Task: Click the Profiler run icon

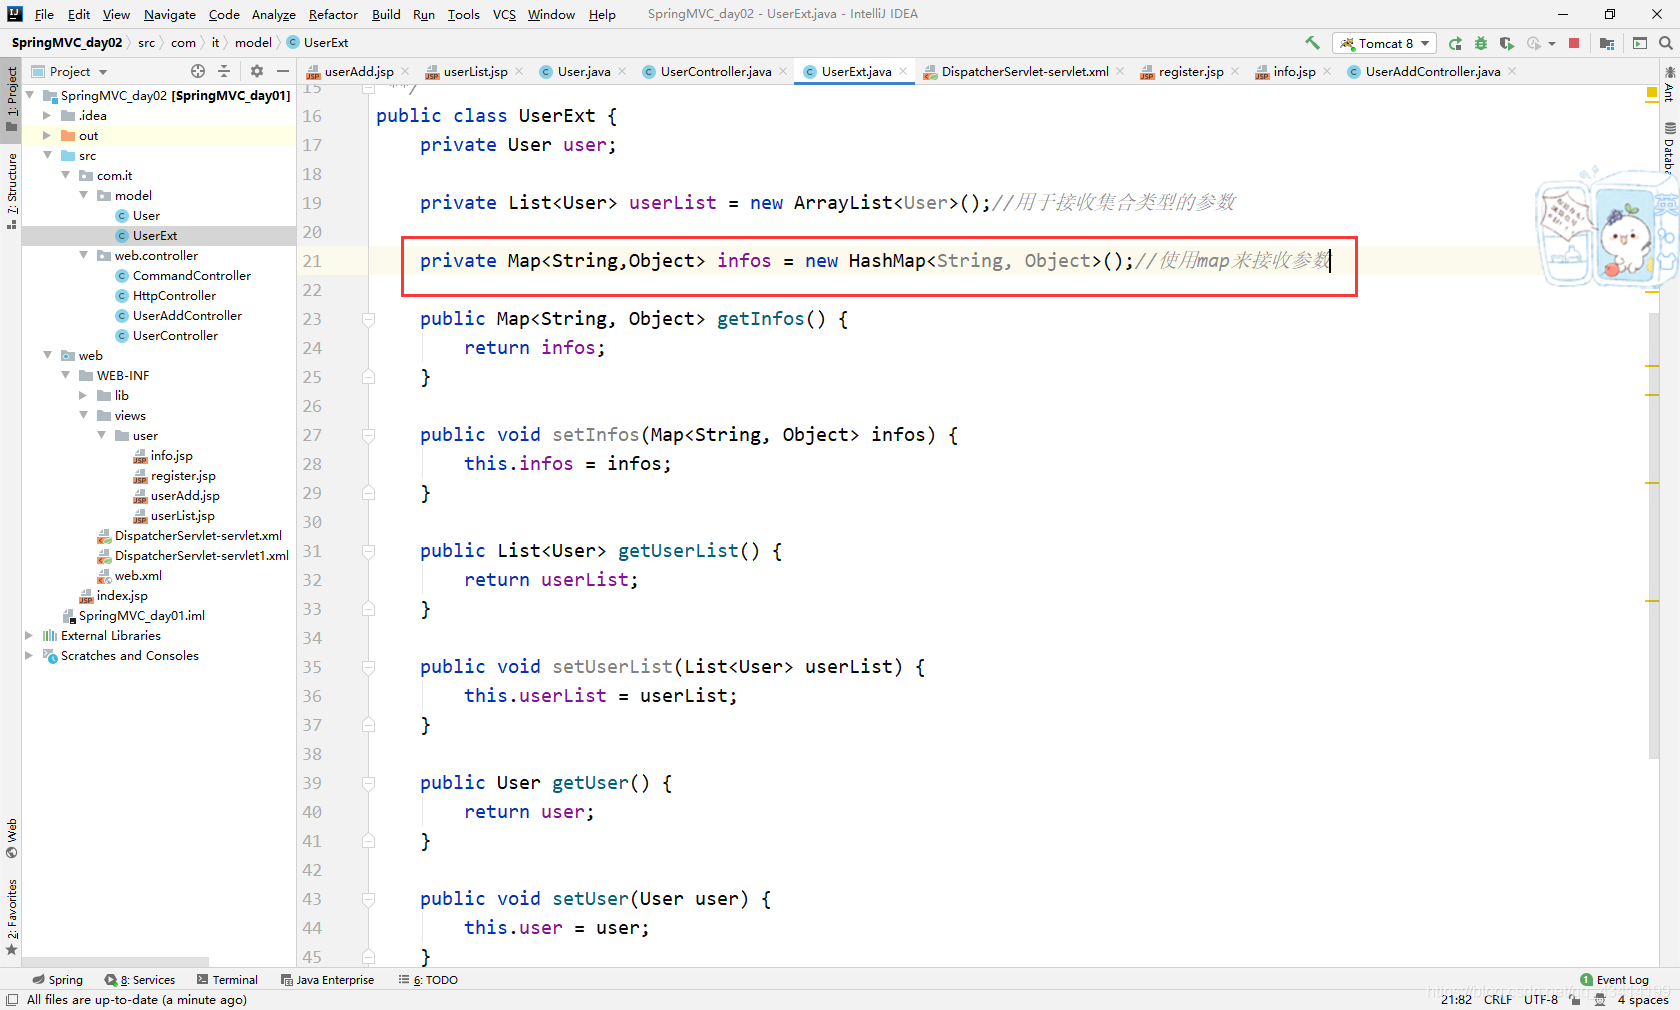Action: click(1533, 43)
